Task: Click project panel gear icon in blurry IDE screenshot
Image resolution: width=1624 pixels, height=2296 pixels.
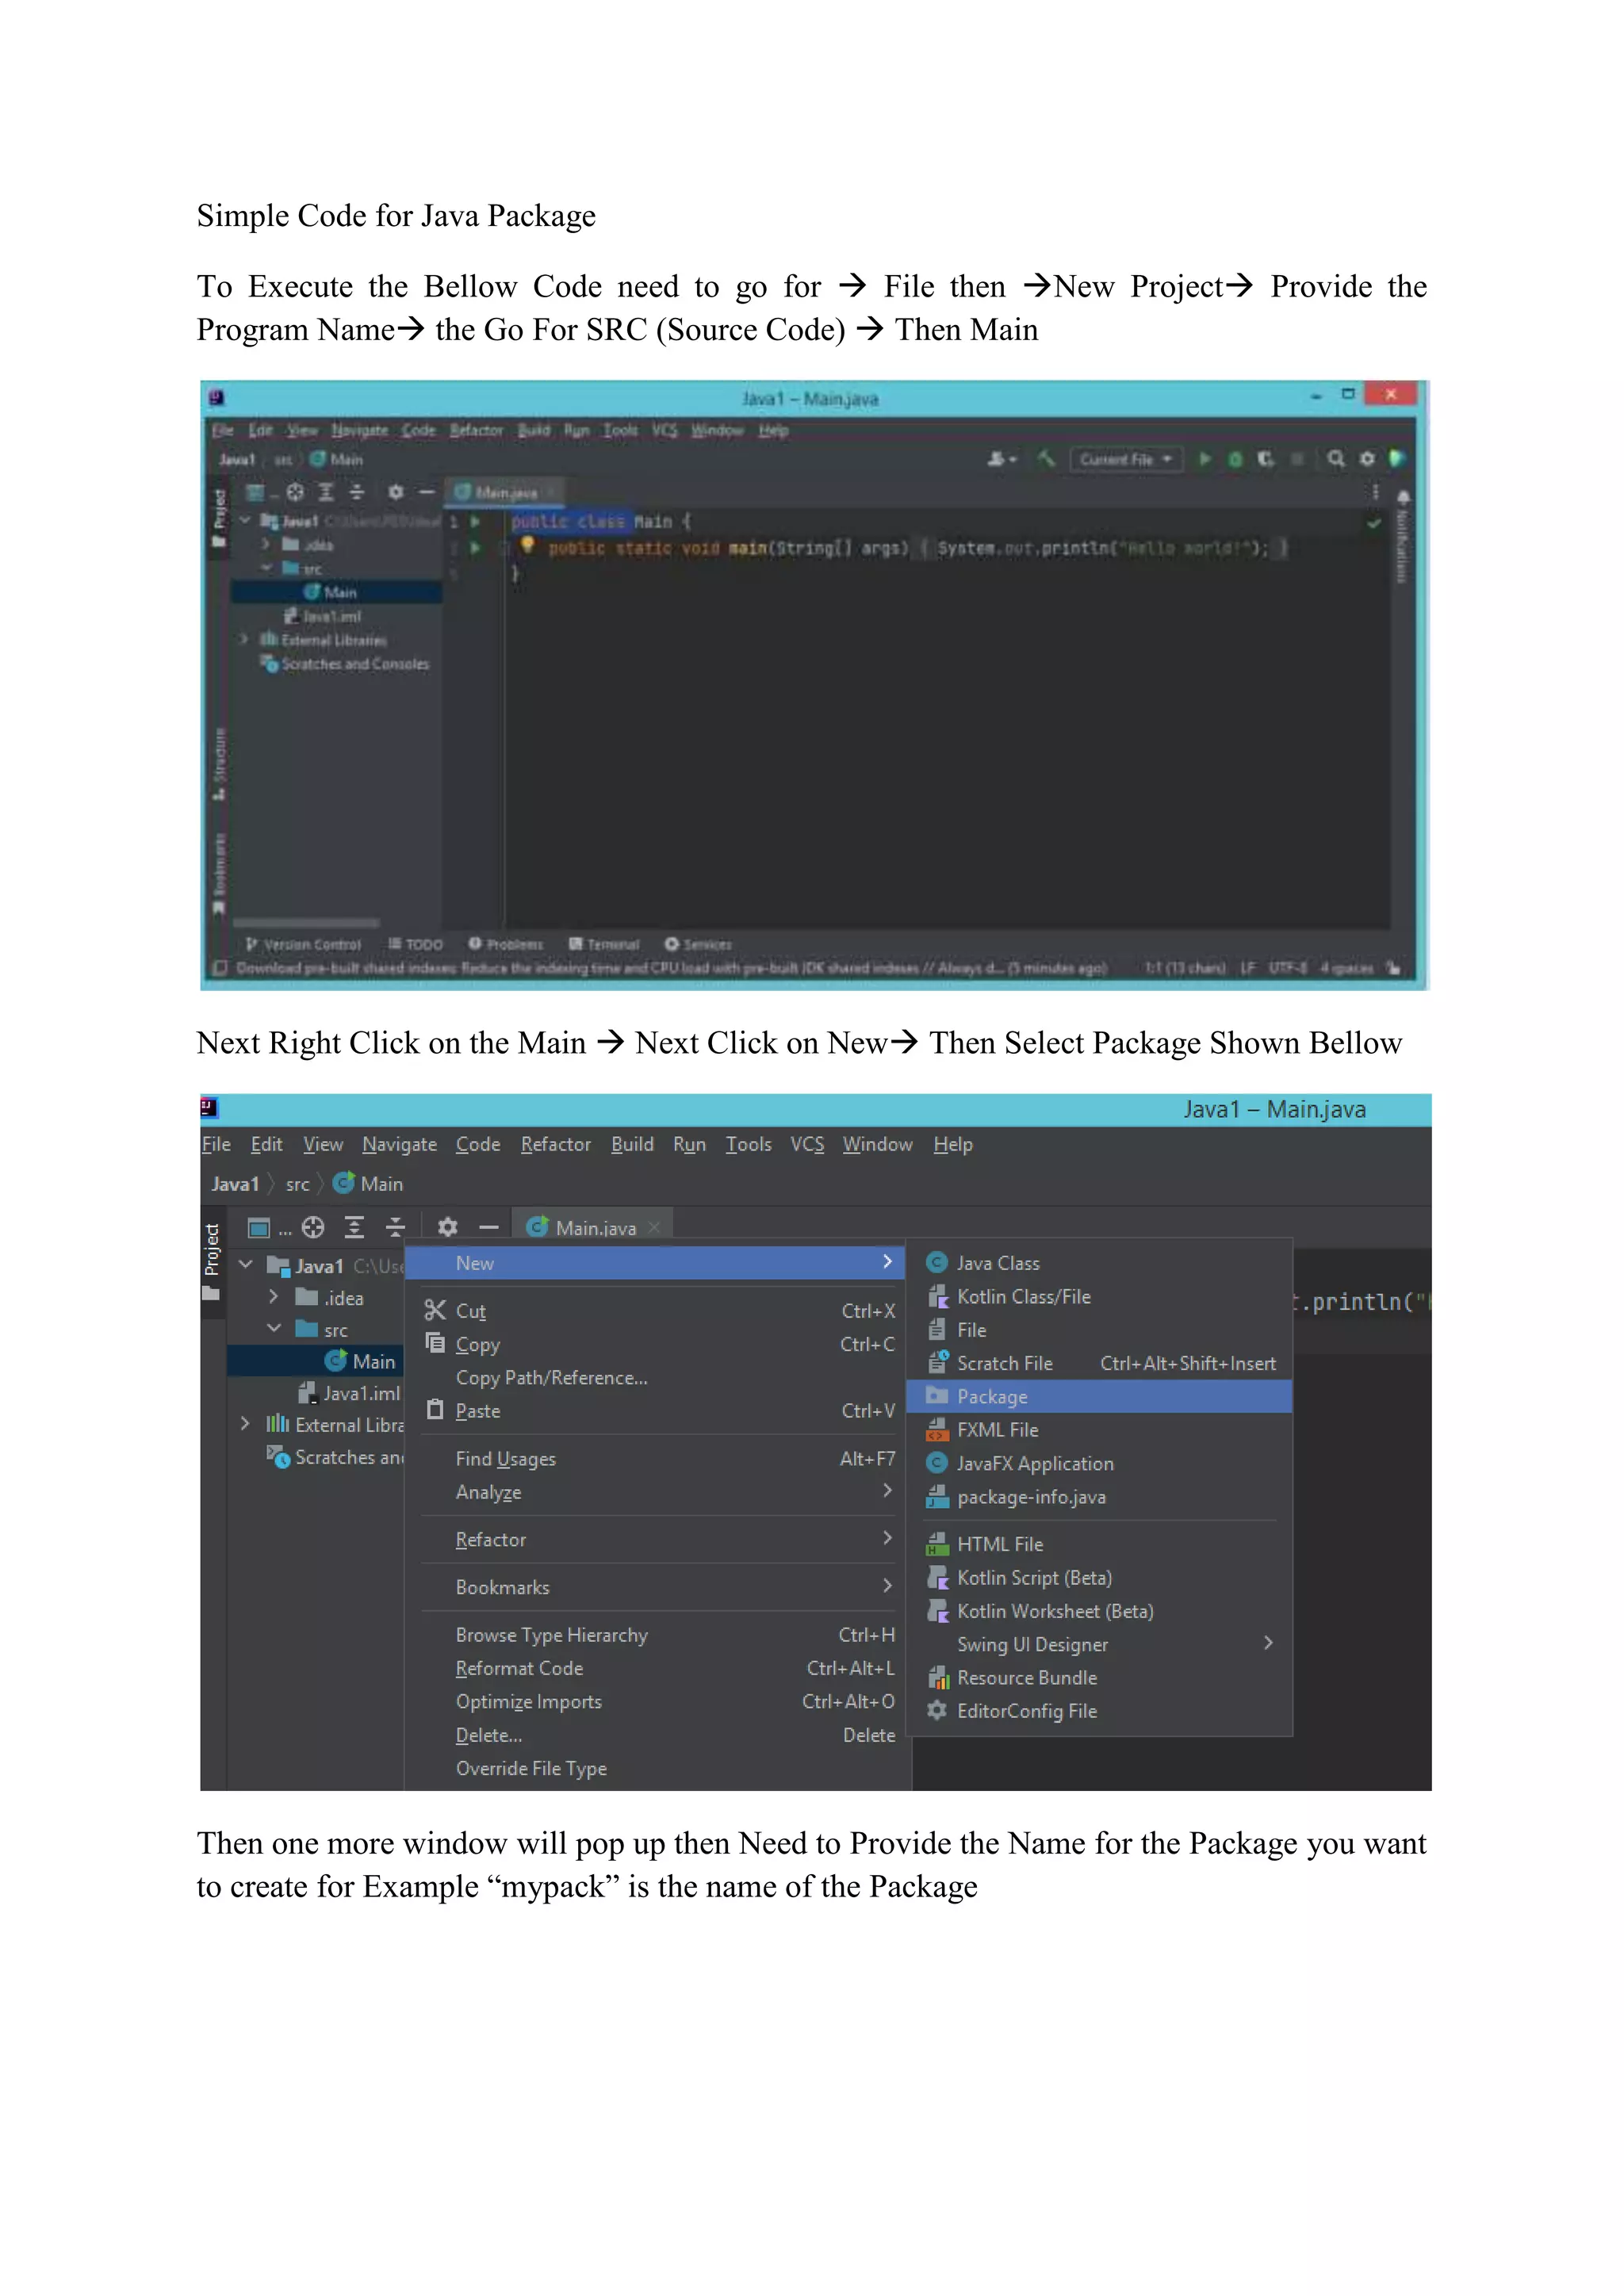Action: 396,492
